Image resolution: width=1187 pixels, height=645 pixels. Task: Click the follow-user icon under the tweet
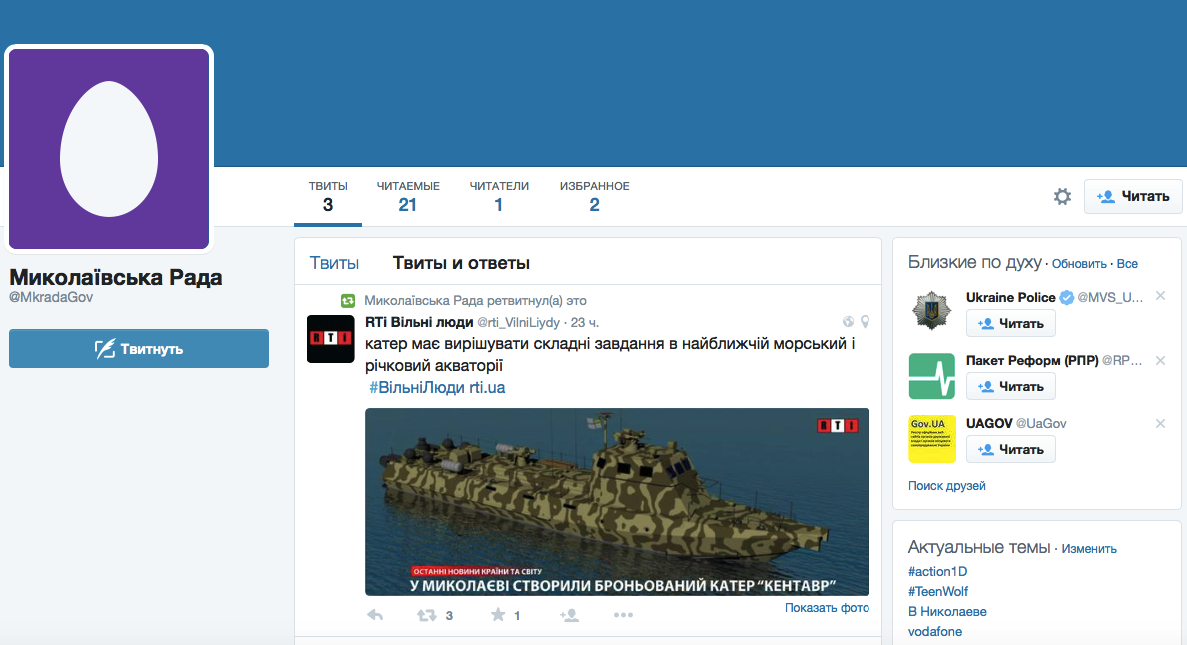click(x=570, y=616)
